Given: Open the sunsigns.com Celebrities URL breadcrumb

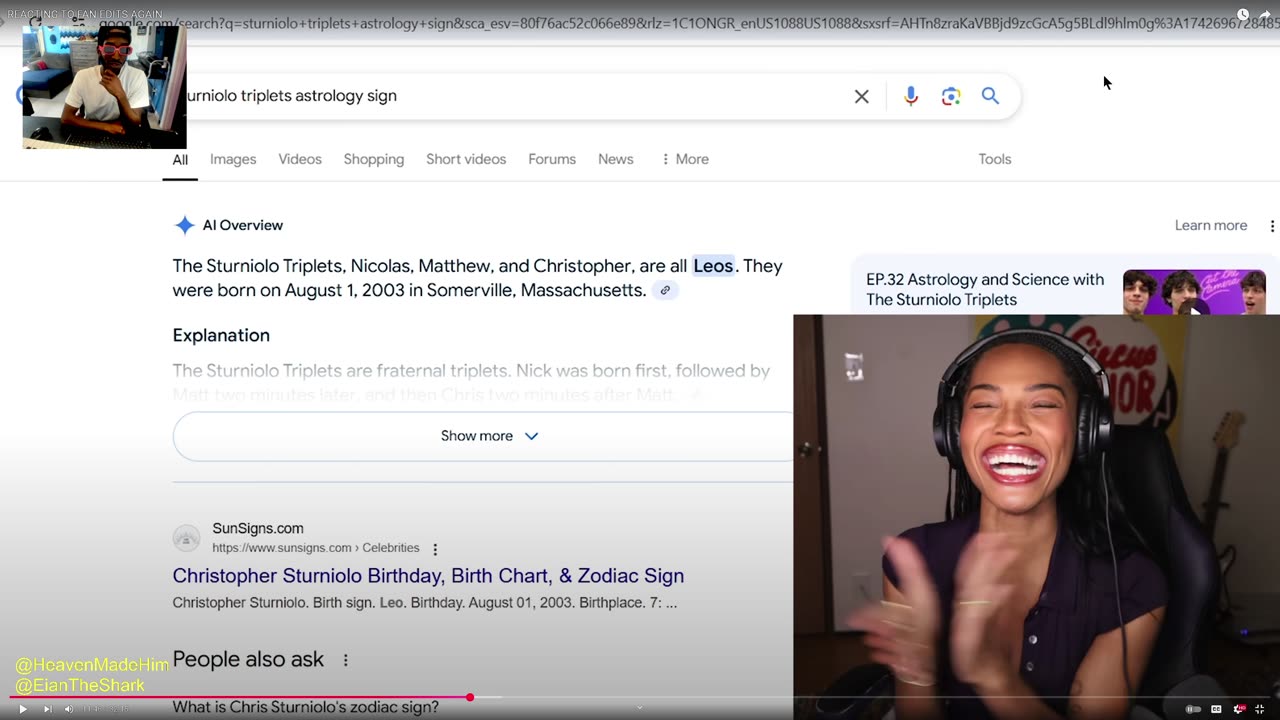Looking at the screenshot, I should coord(315,548).
